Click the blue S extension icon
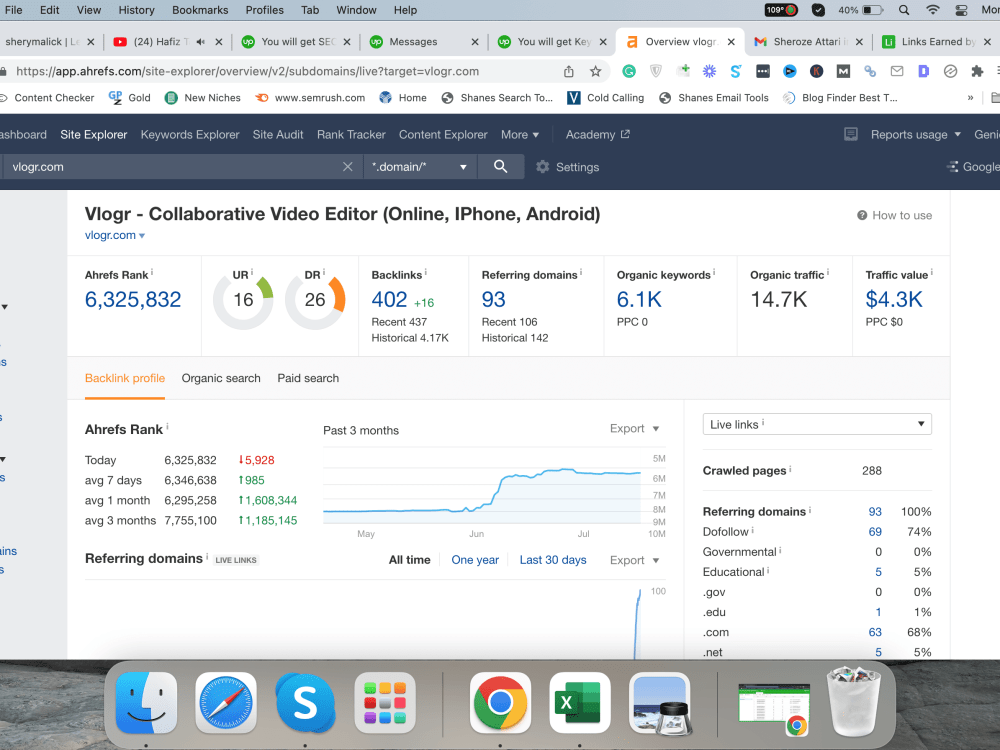1000x750 pixels. (736, 71)
